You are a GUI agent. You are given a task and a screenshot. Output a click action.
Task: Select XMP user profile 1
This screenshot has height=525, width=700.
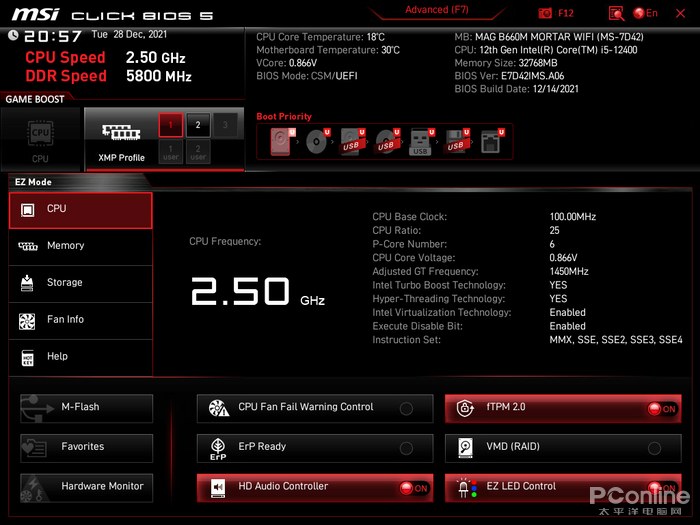click(171, 152)
